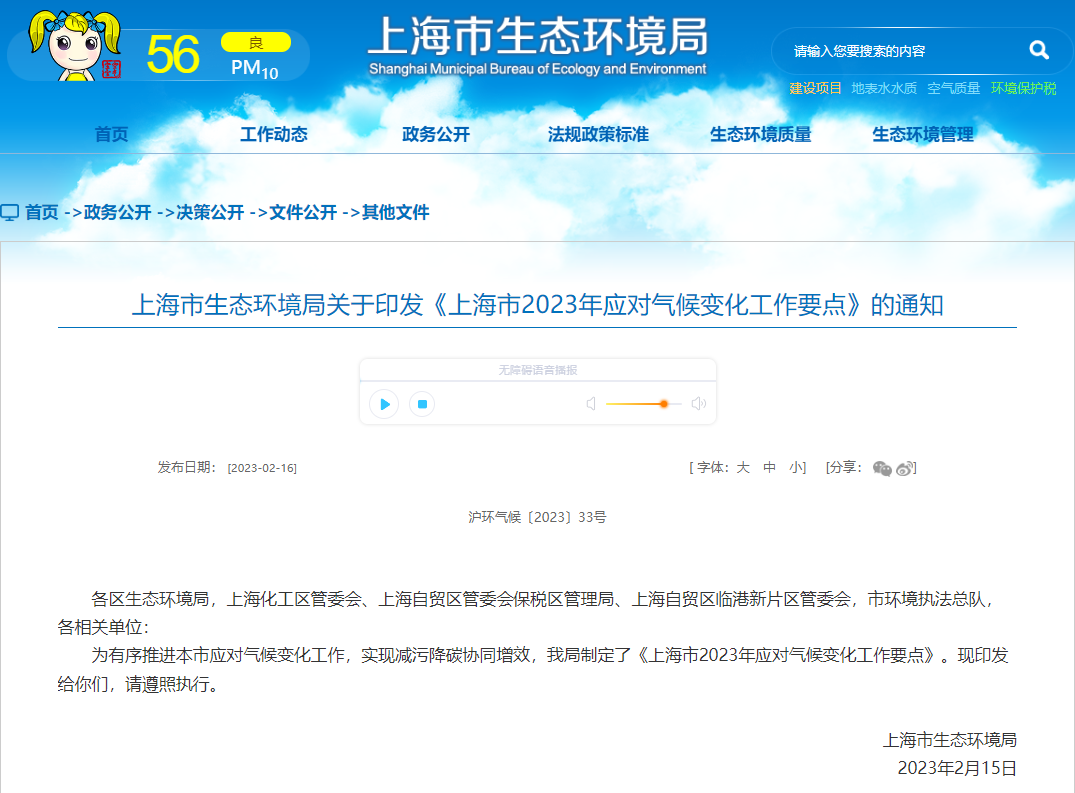Type in the search input field
1075x793 pixels.
pyautogui.click(x=900, y=51)
